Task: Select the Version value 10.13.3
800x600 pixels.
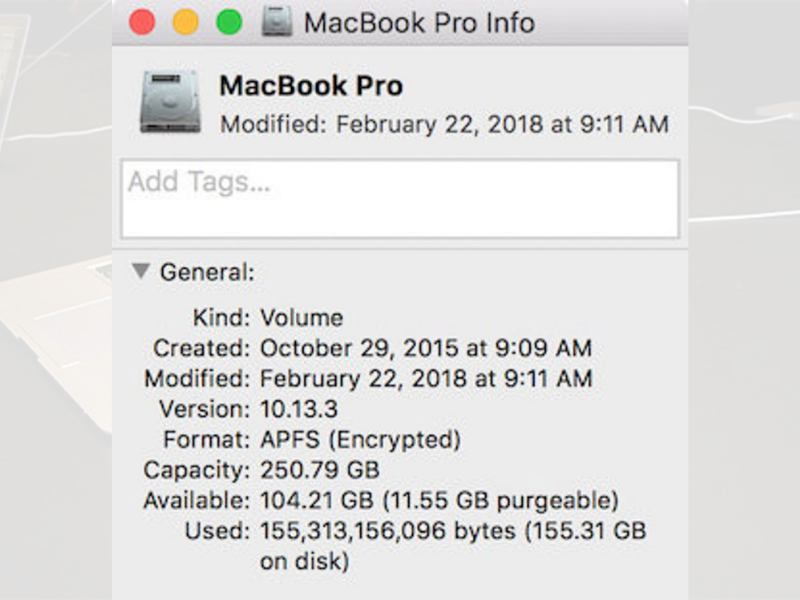Action: point(299,409)
